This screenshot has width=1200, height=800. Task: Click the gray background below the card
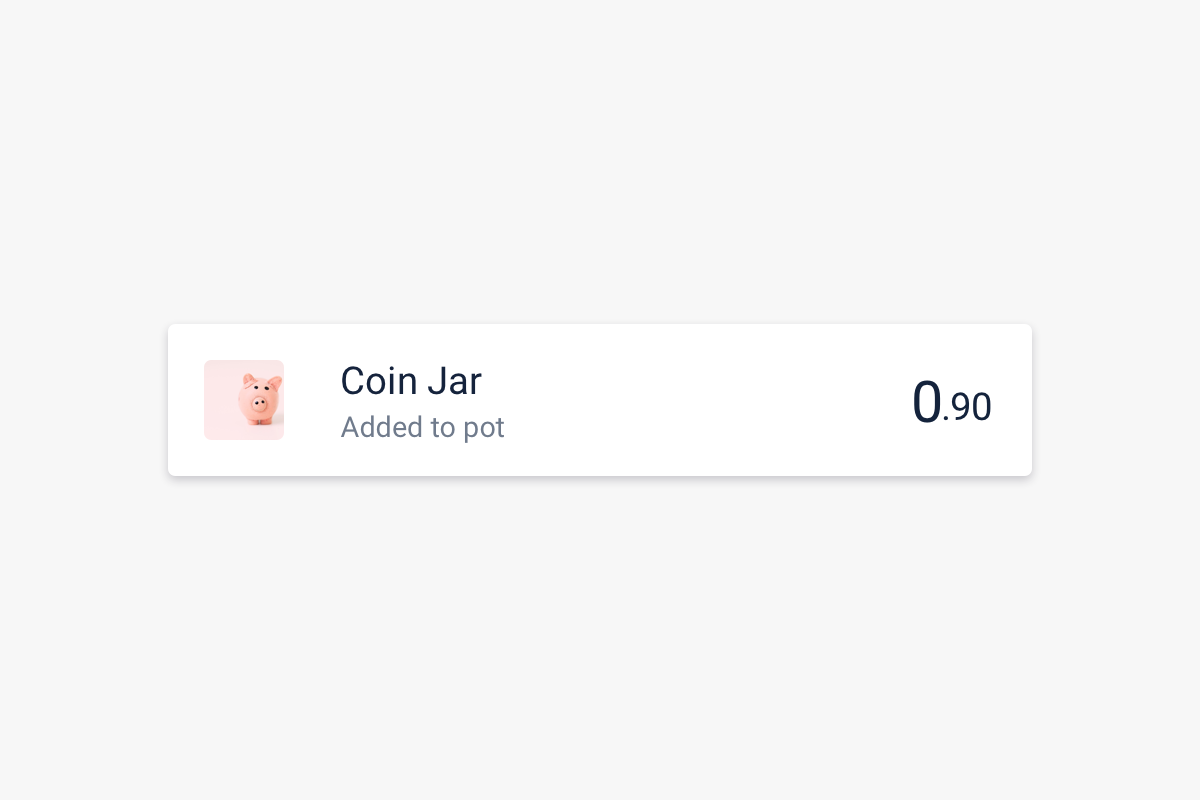(x=600, y=640)
